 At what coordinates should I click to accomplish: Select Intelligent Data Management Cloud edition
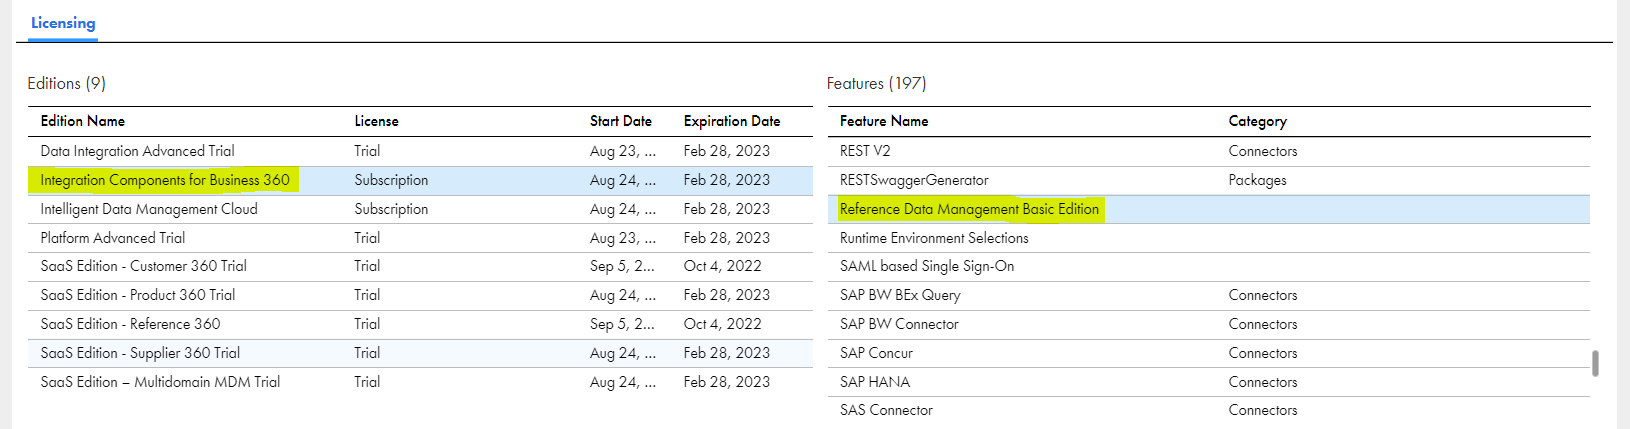[x=420, y=209]
